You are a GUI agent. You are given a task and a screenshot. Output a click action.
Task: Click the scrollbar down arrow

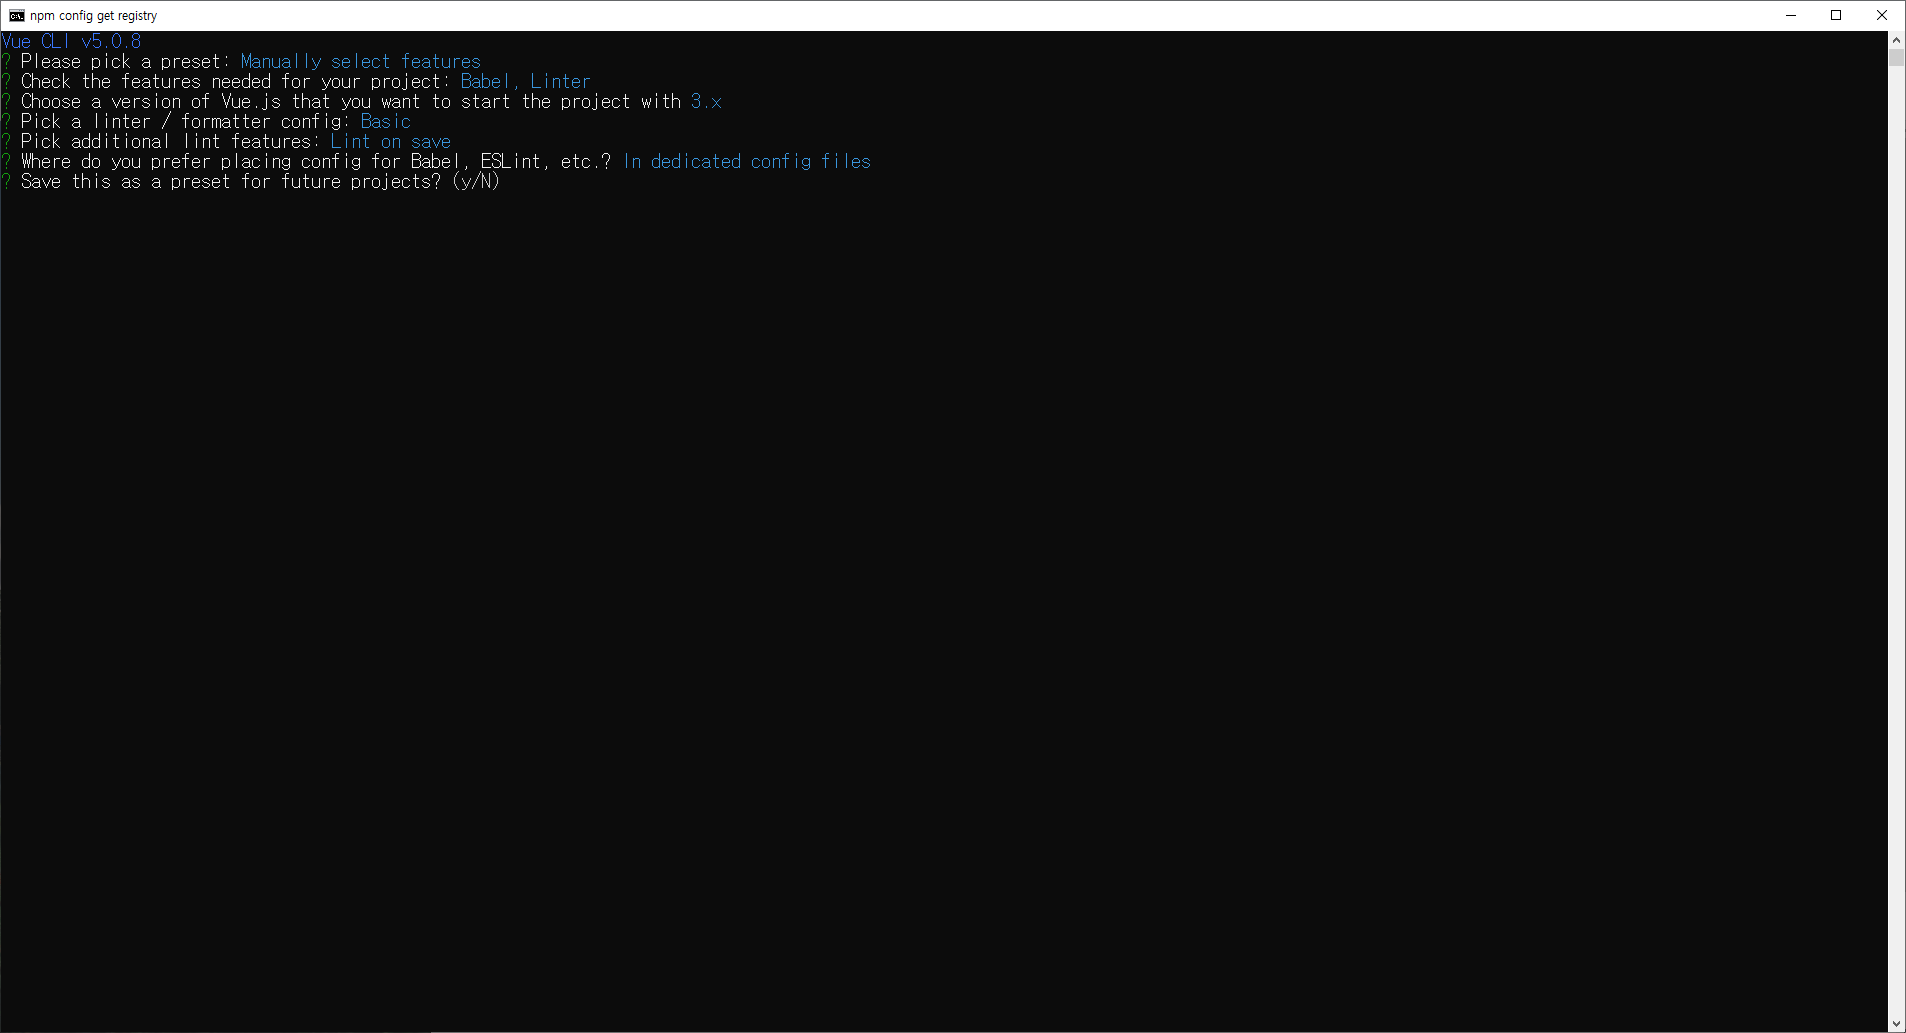coord(1896,1024)
